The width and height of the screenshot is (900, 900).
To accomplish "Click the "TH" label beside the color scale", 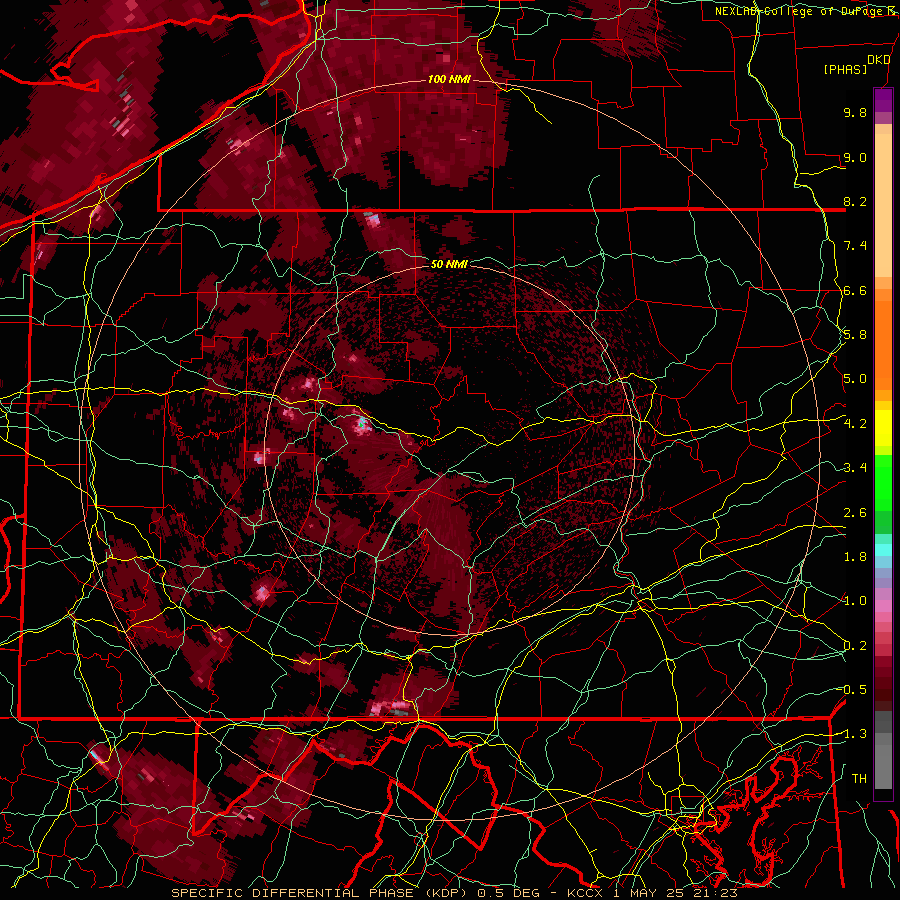I will [859, 779].
